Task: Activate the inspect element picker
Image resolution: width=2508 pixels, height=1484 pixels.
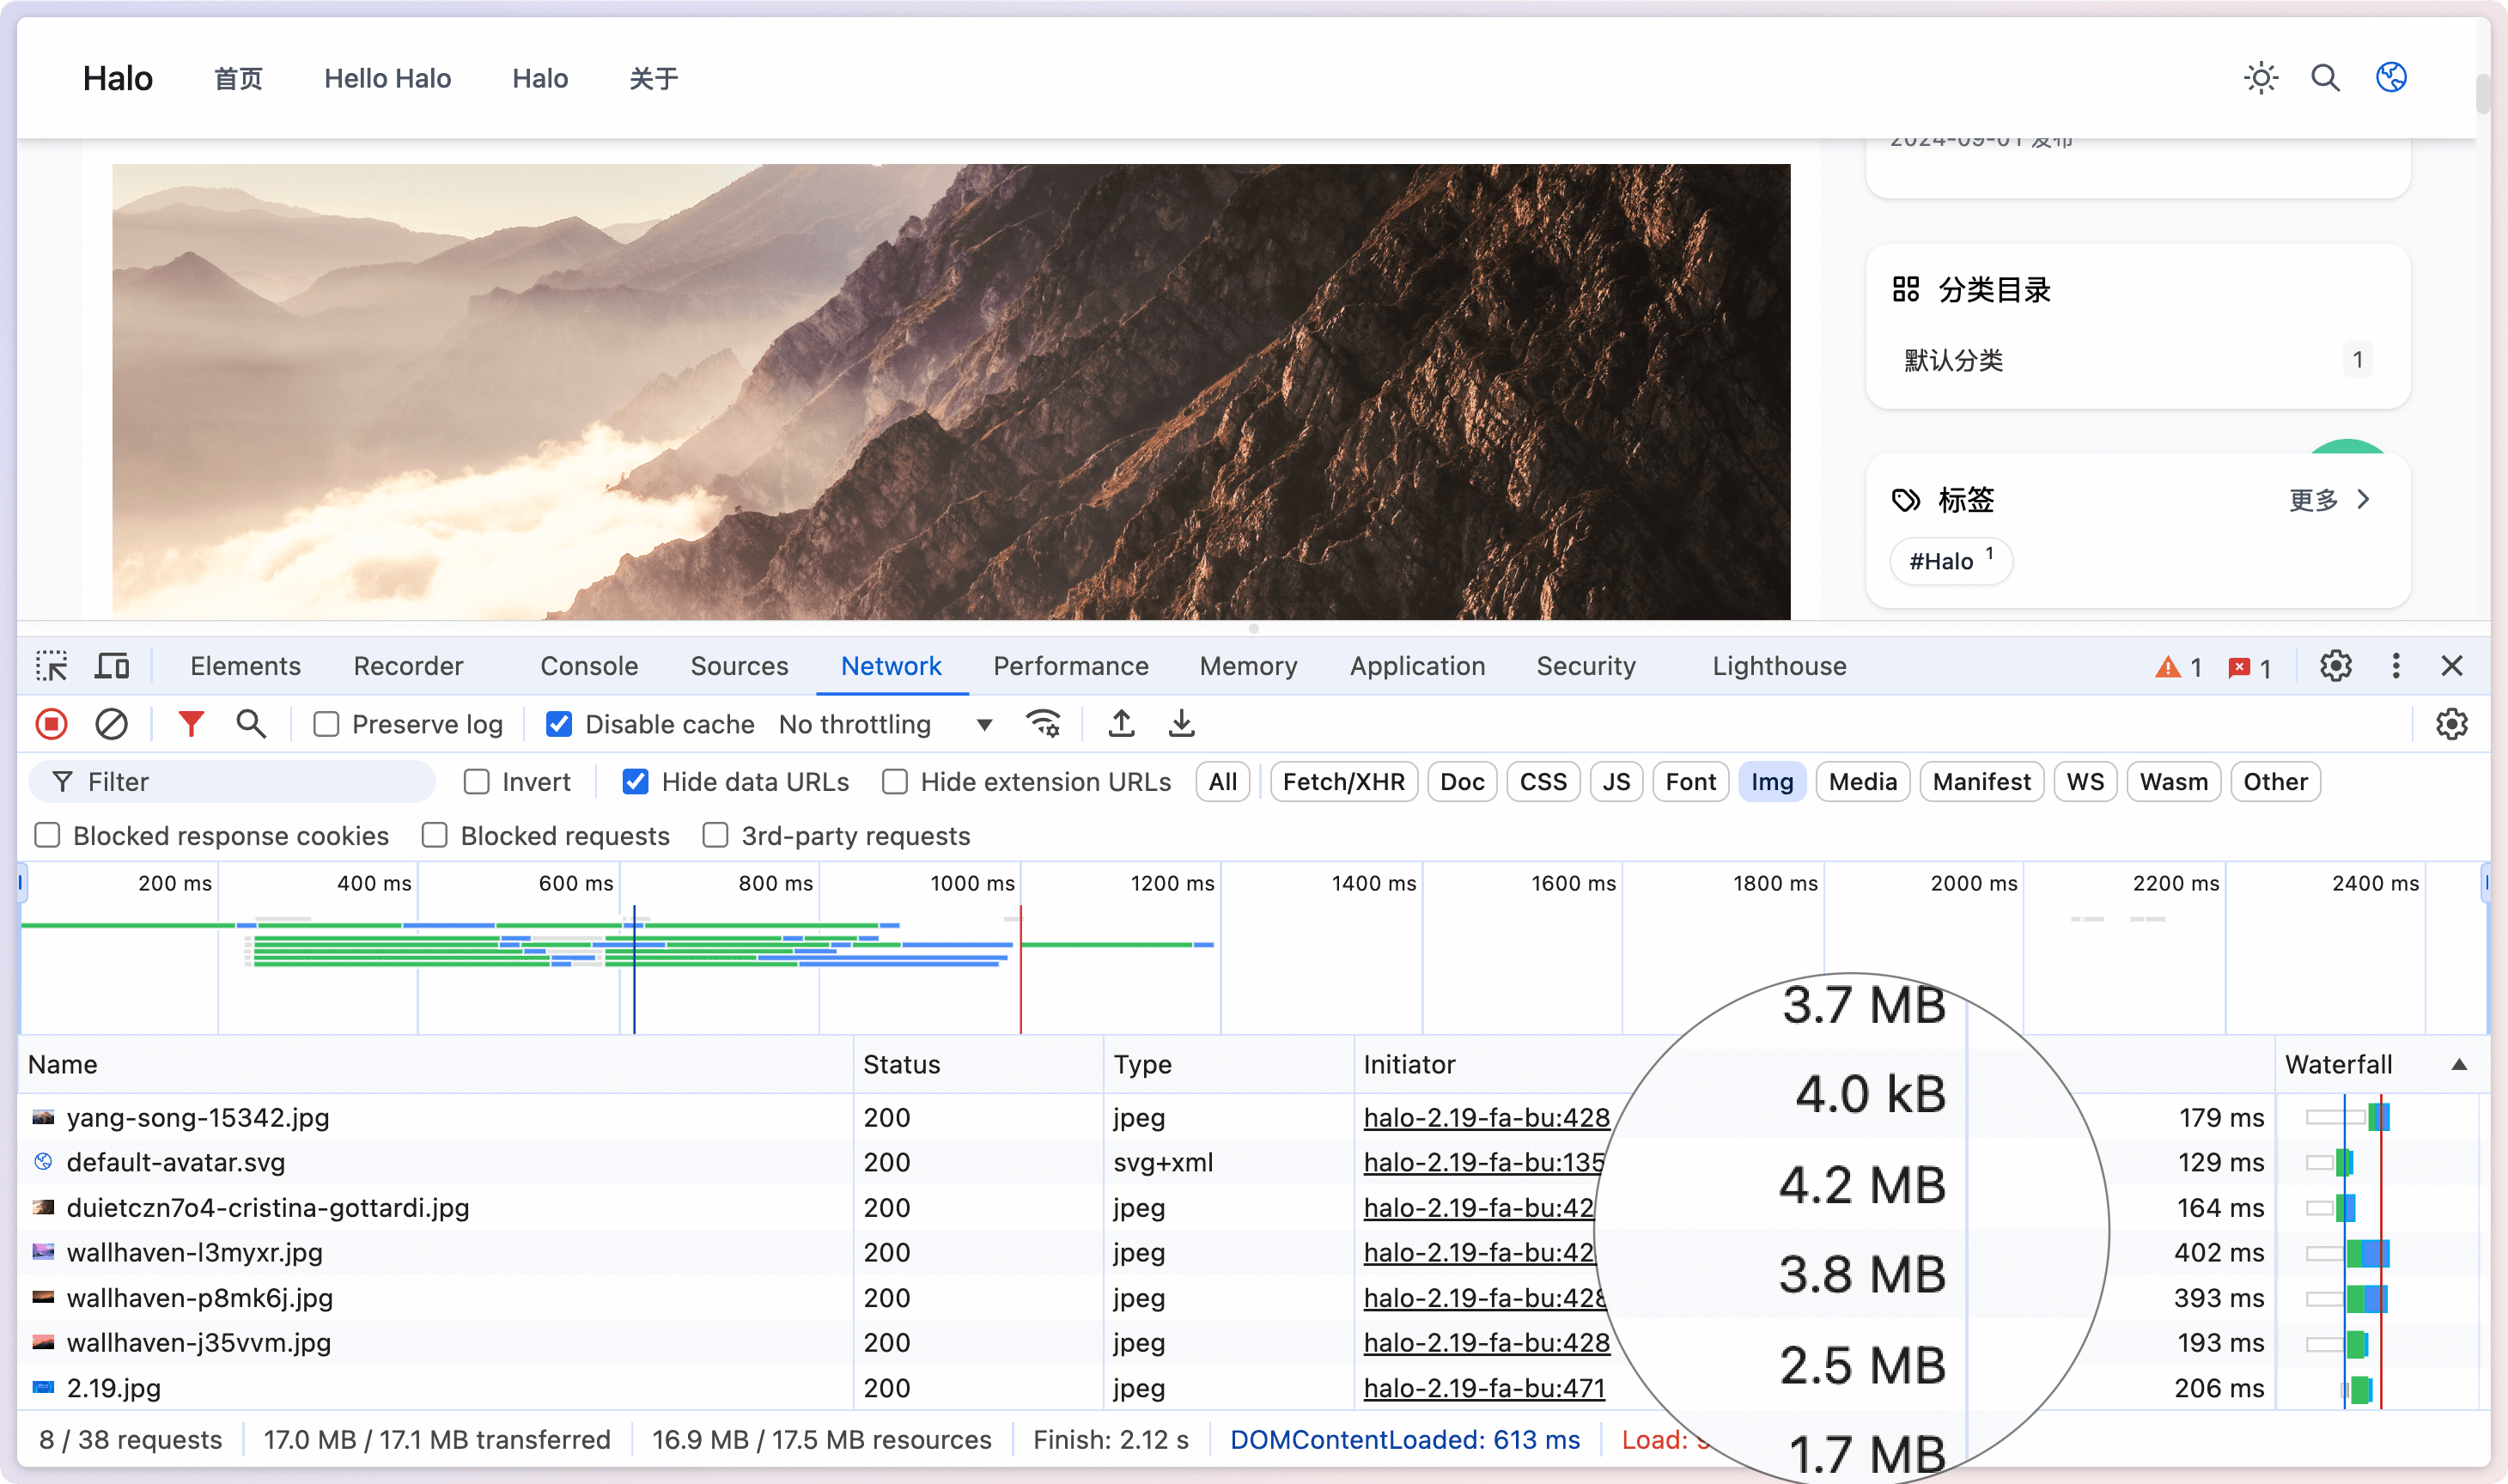Action: tap(51, 666)
